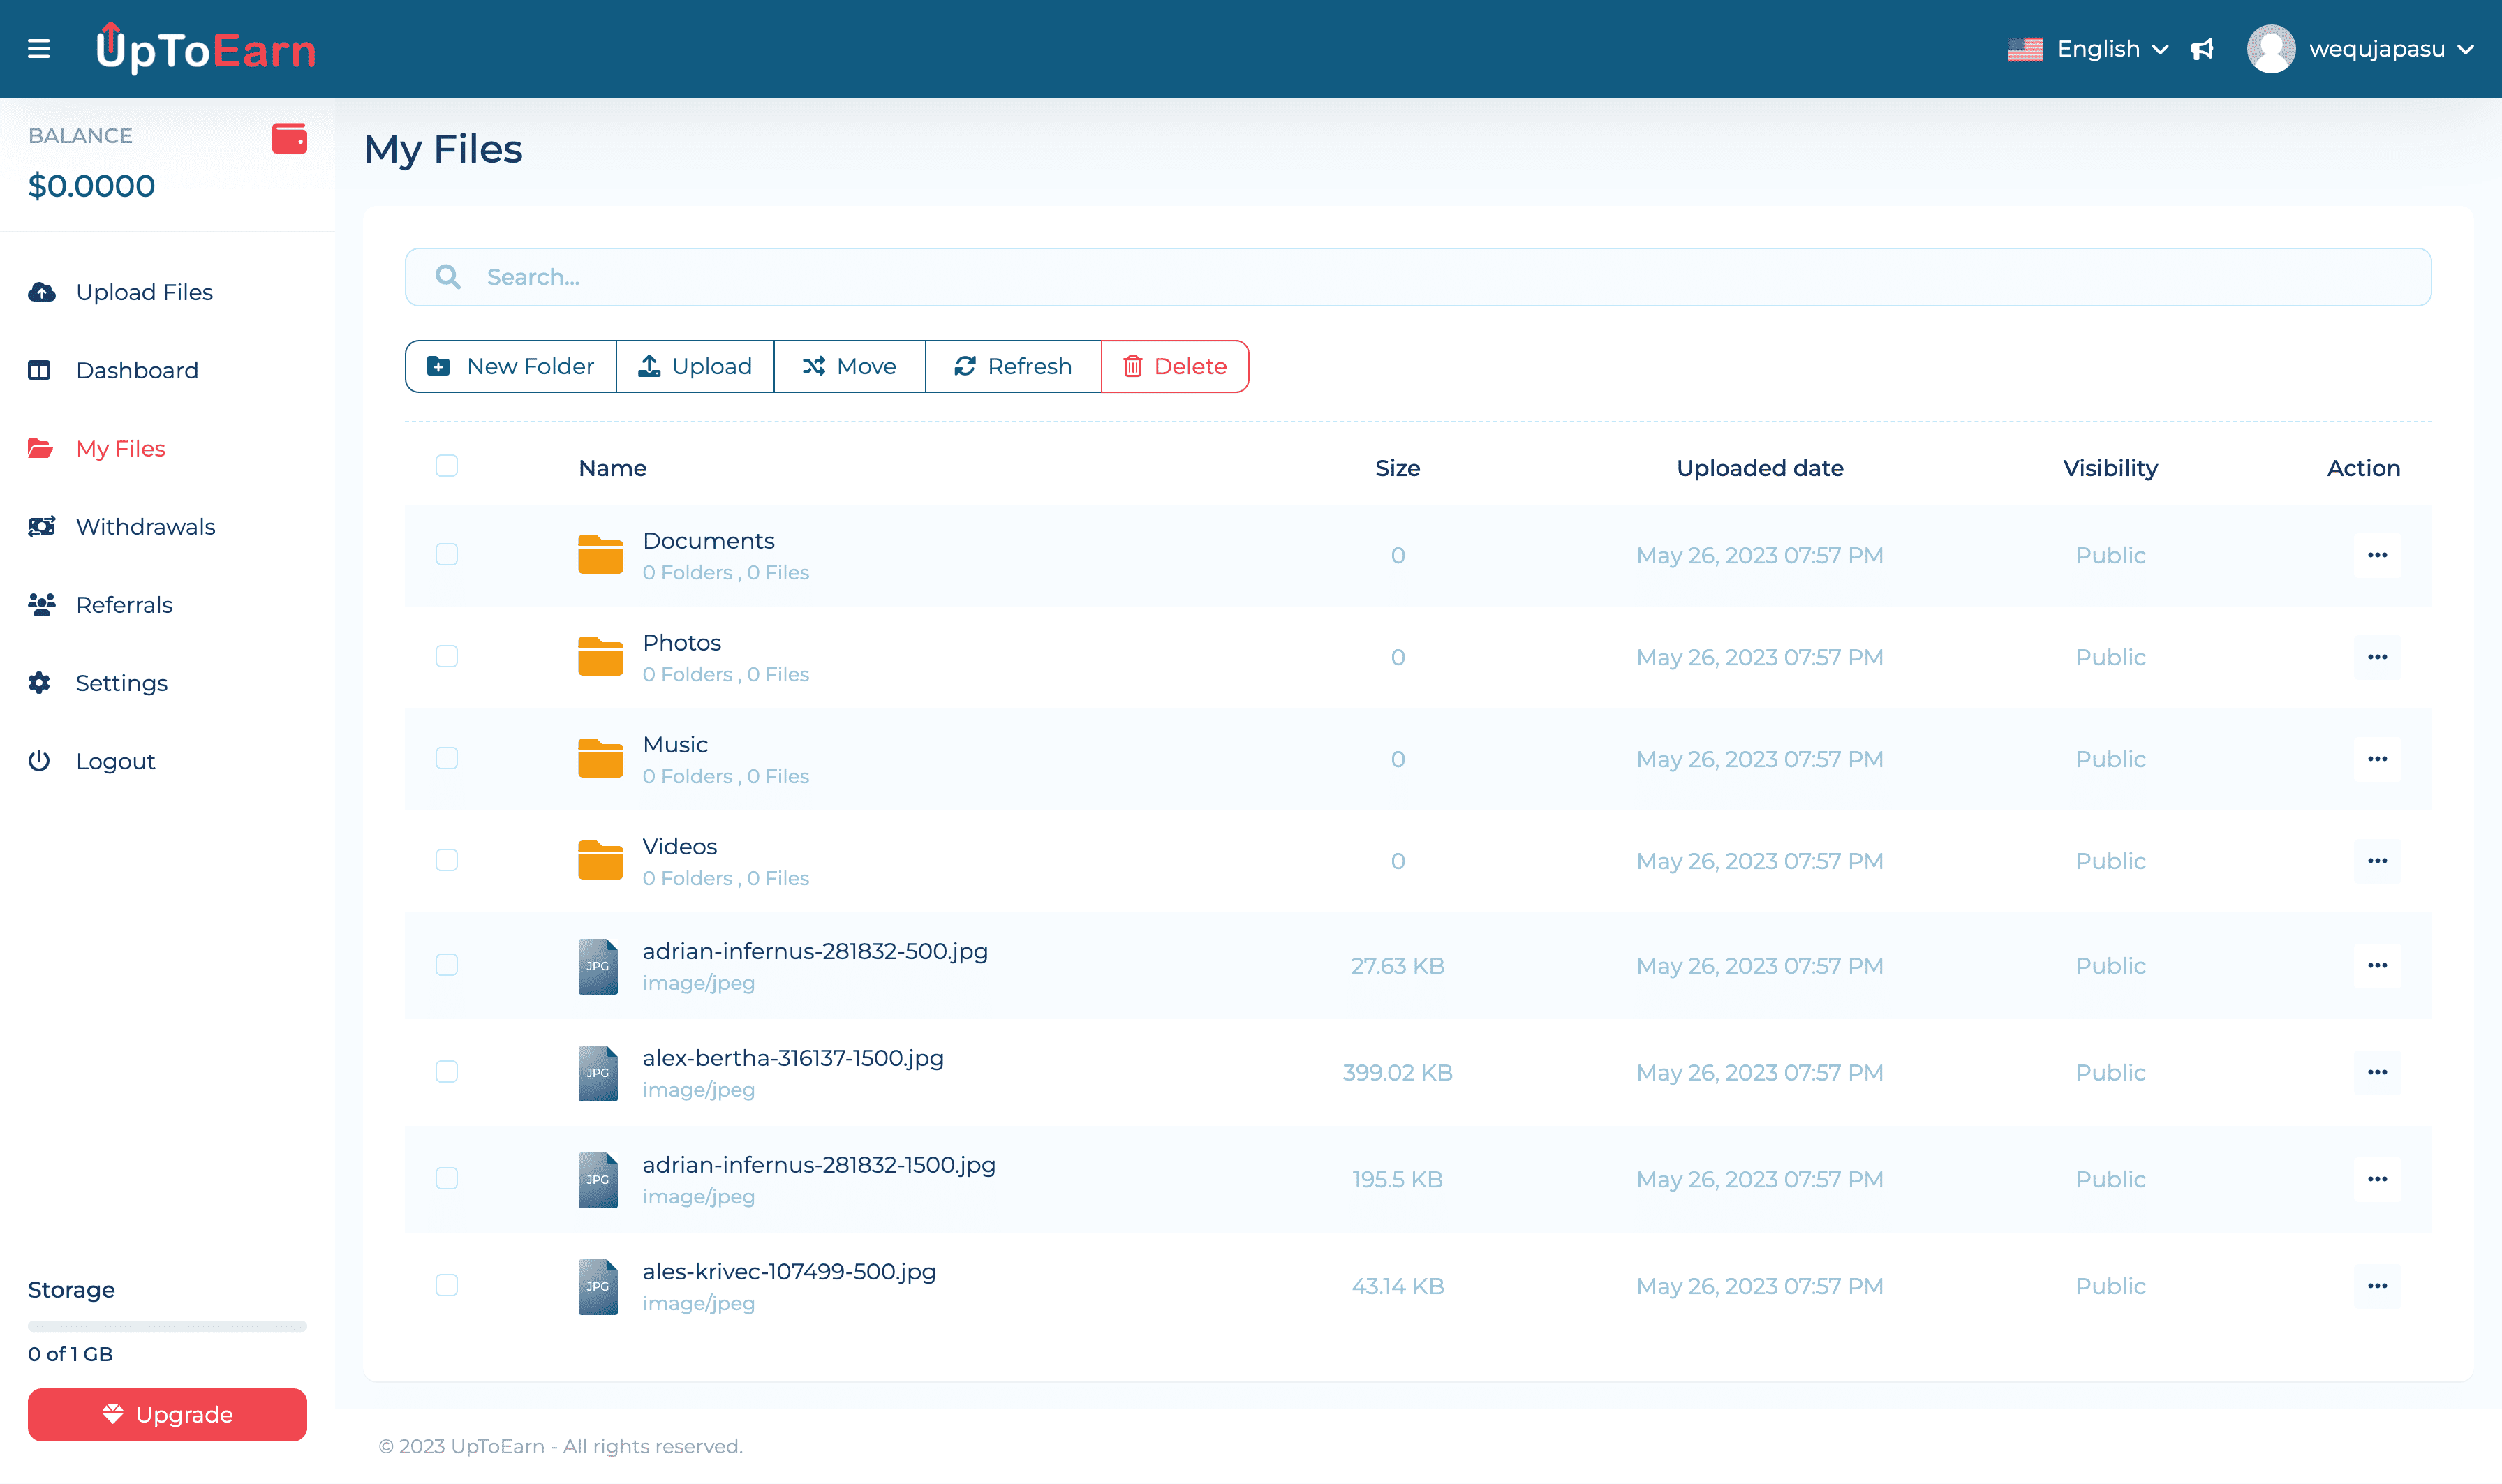Click JPG icon for adrian-infernus-281832-1500.jpg
2502x1484 pixels.
coord(598,1180)
